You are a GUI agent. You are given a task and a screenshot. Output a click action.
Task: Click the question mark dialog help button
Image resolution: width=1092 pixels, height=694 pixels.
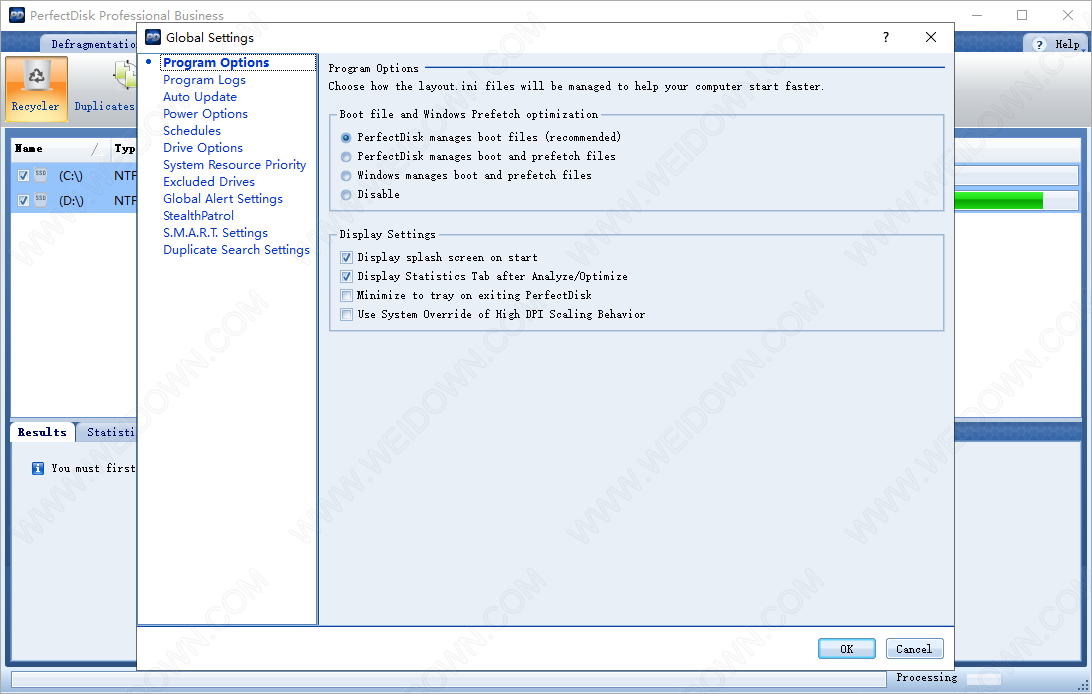tap(885, 37)
